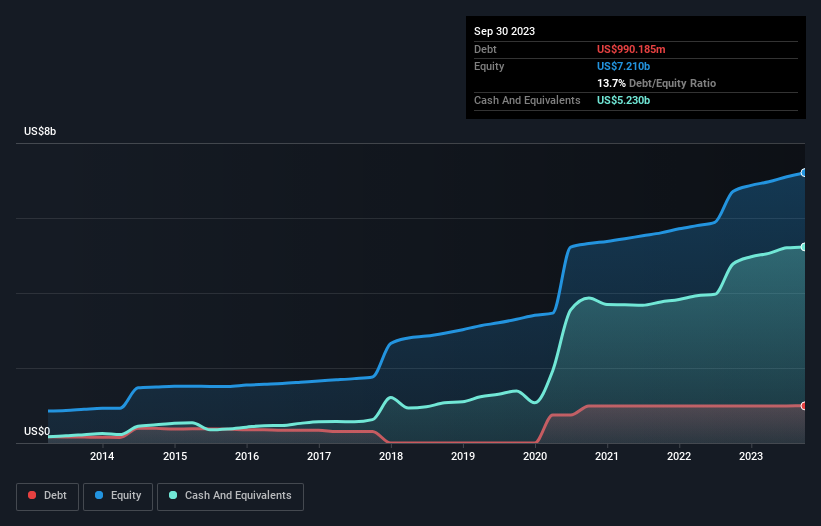Toggle Cash And Equivalents legend button

point(230,496)
